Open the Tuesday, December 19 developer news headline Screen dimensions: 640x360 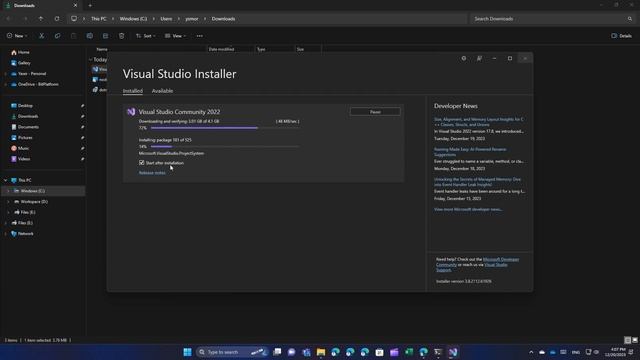click(479, 122)
